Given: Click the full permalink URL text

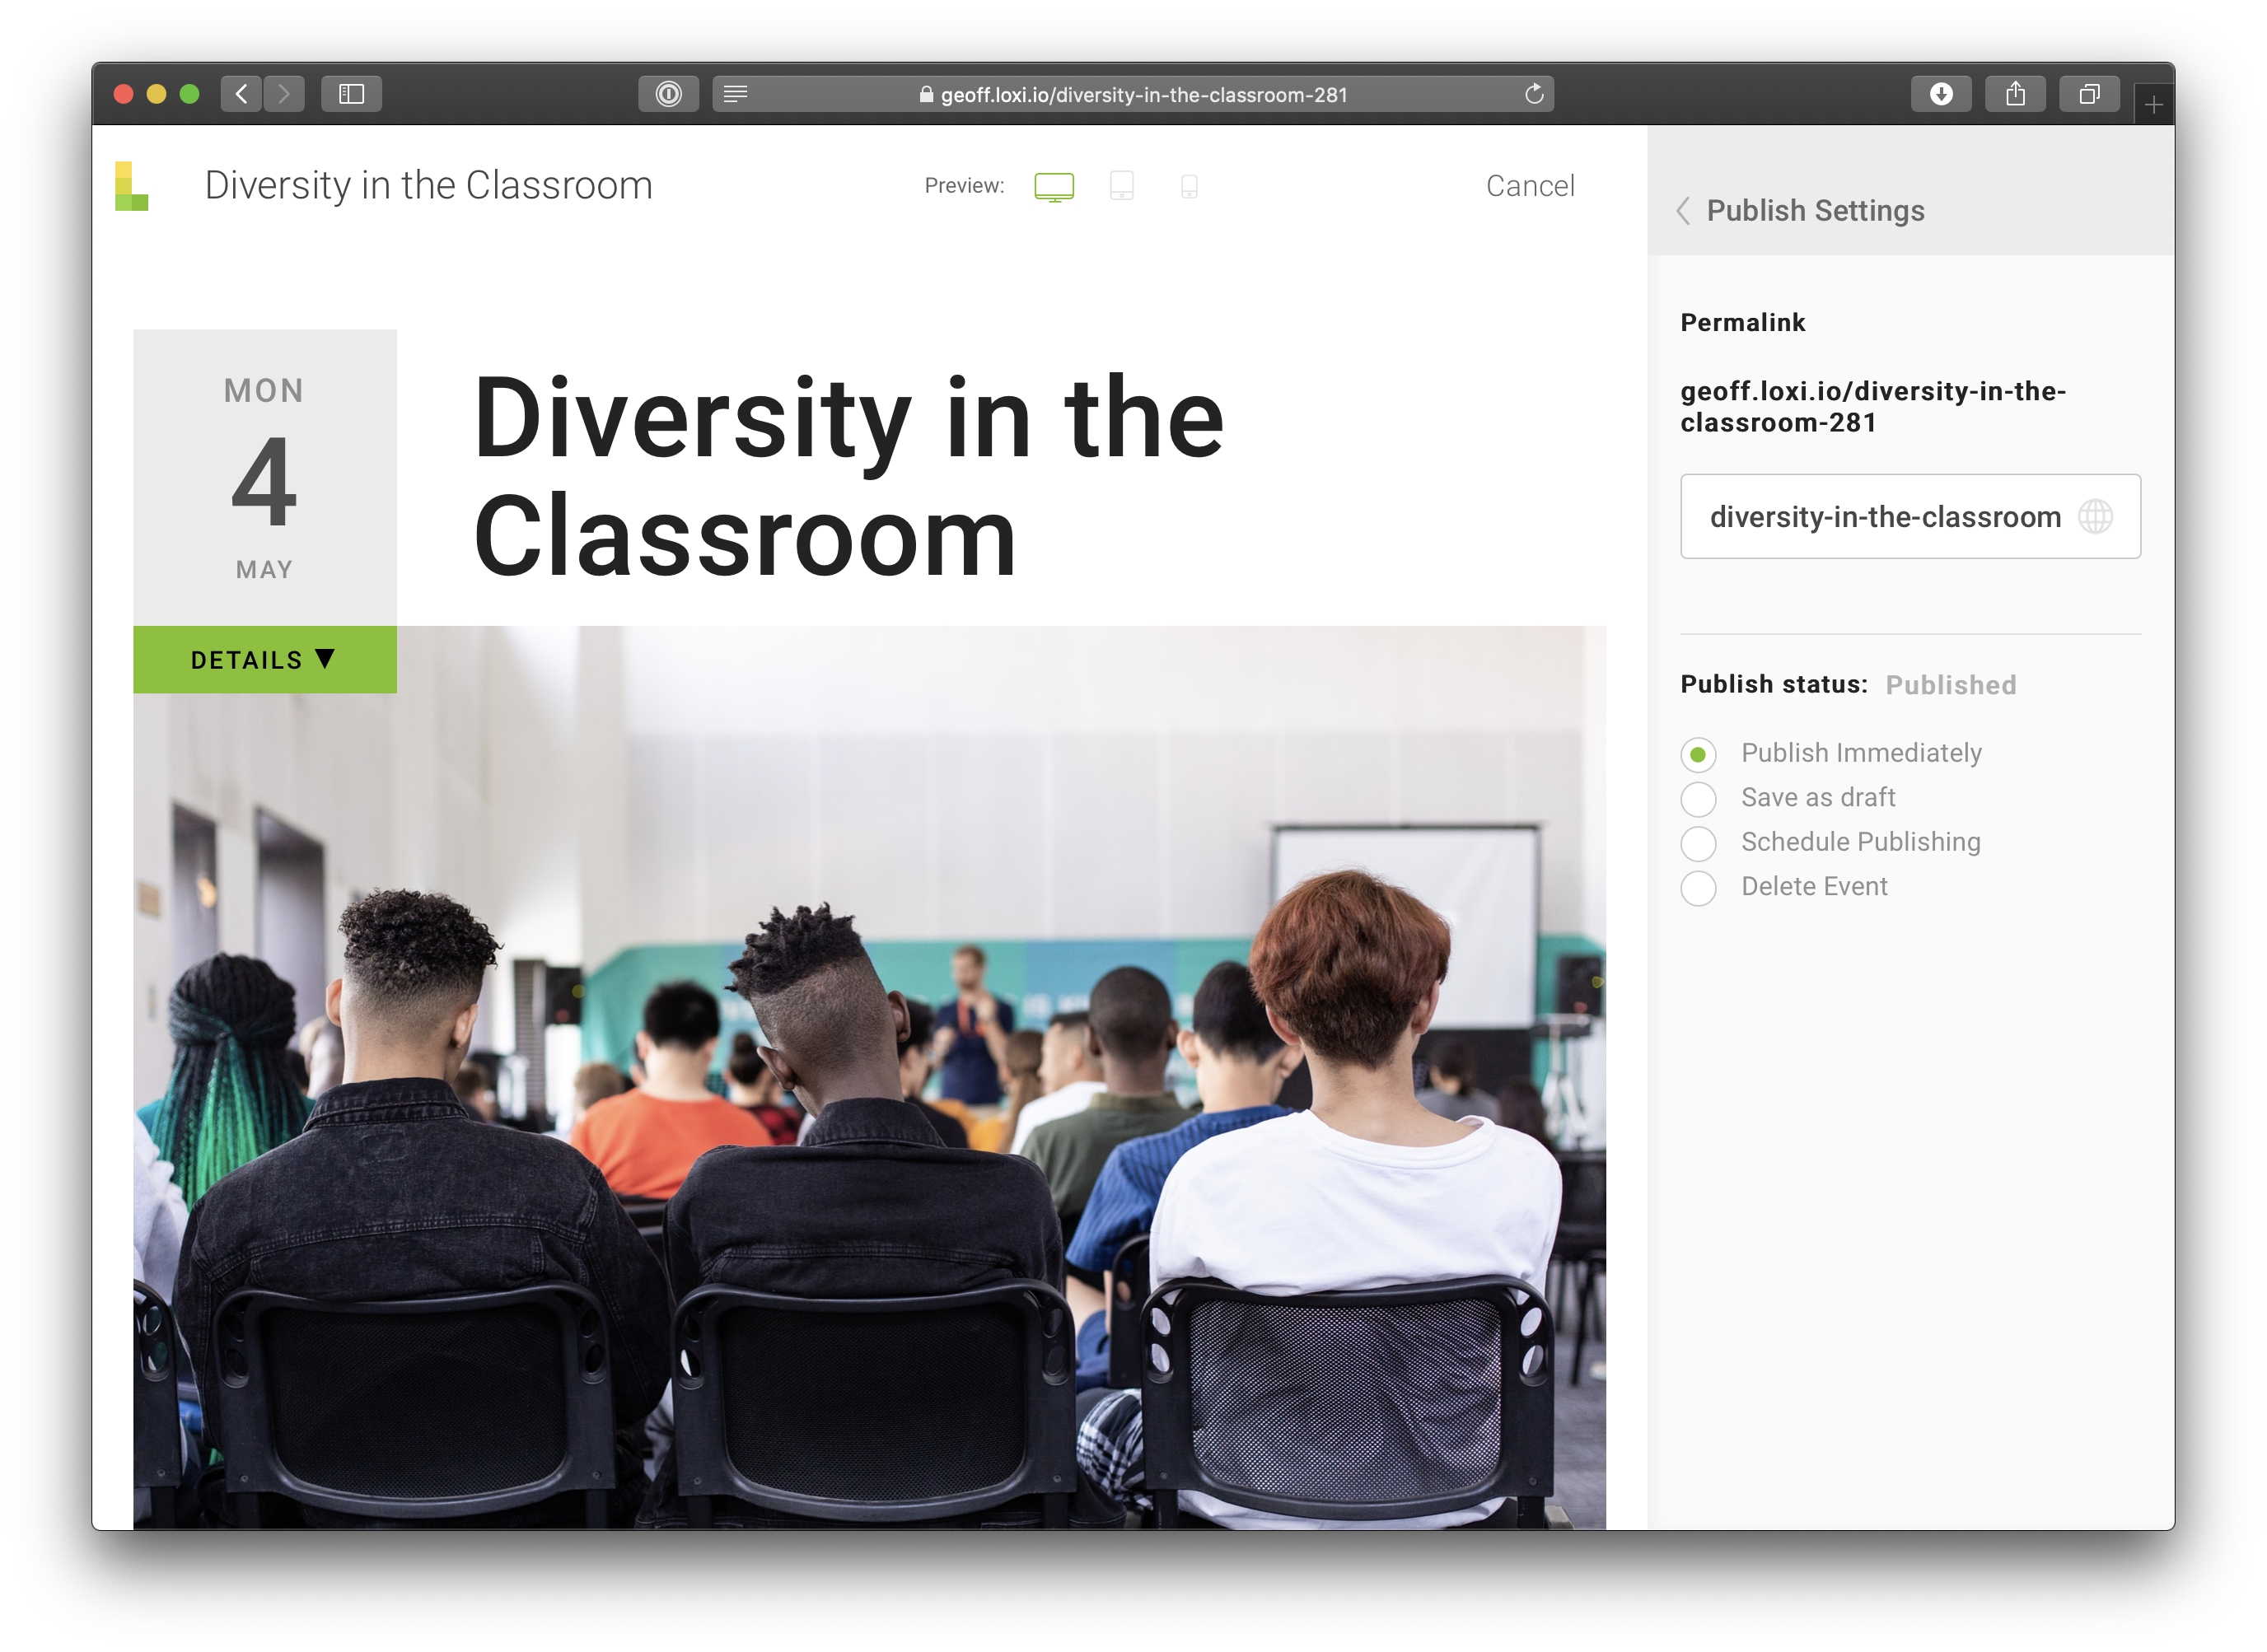Looking at the screenshot, I should point(1873,407).
